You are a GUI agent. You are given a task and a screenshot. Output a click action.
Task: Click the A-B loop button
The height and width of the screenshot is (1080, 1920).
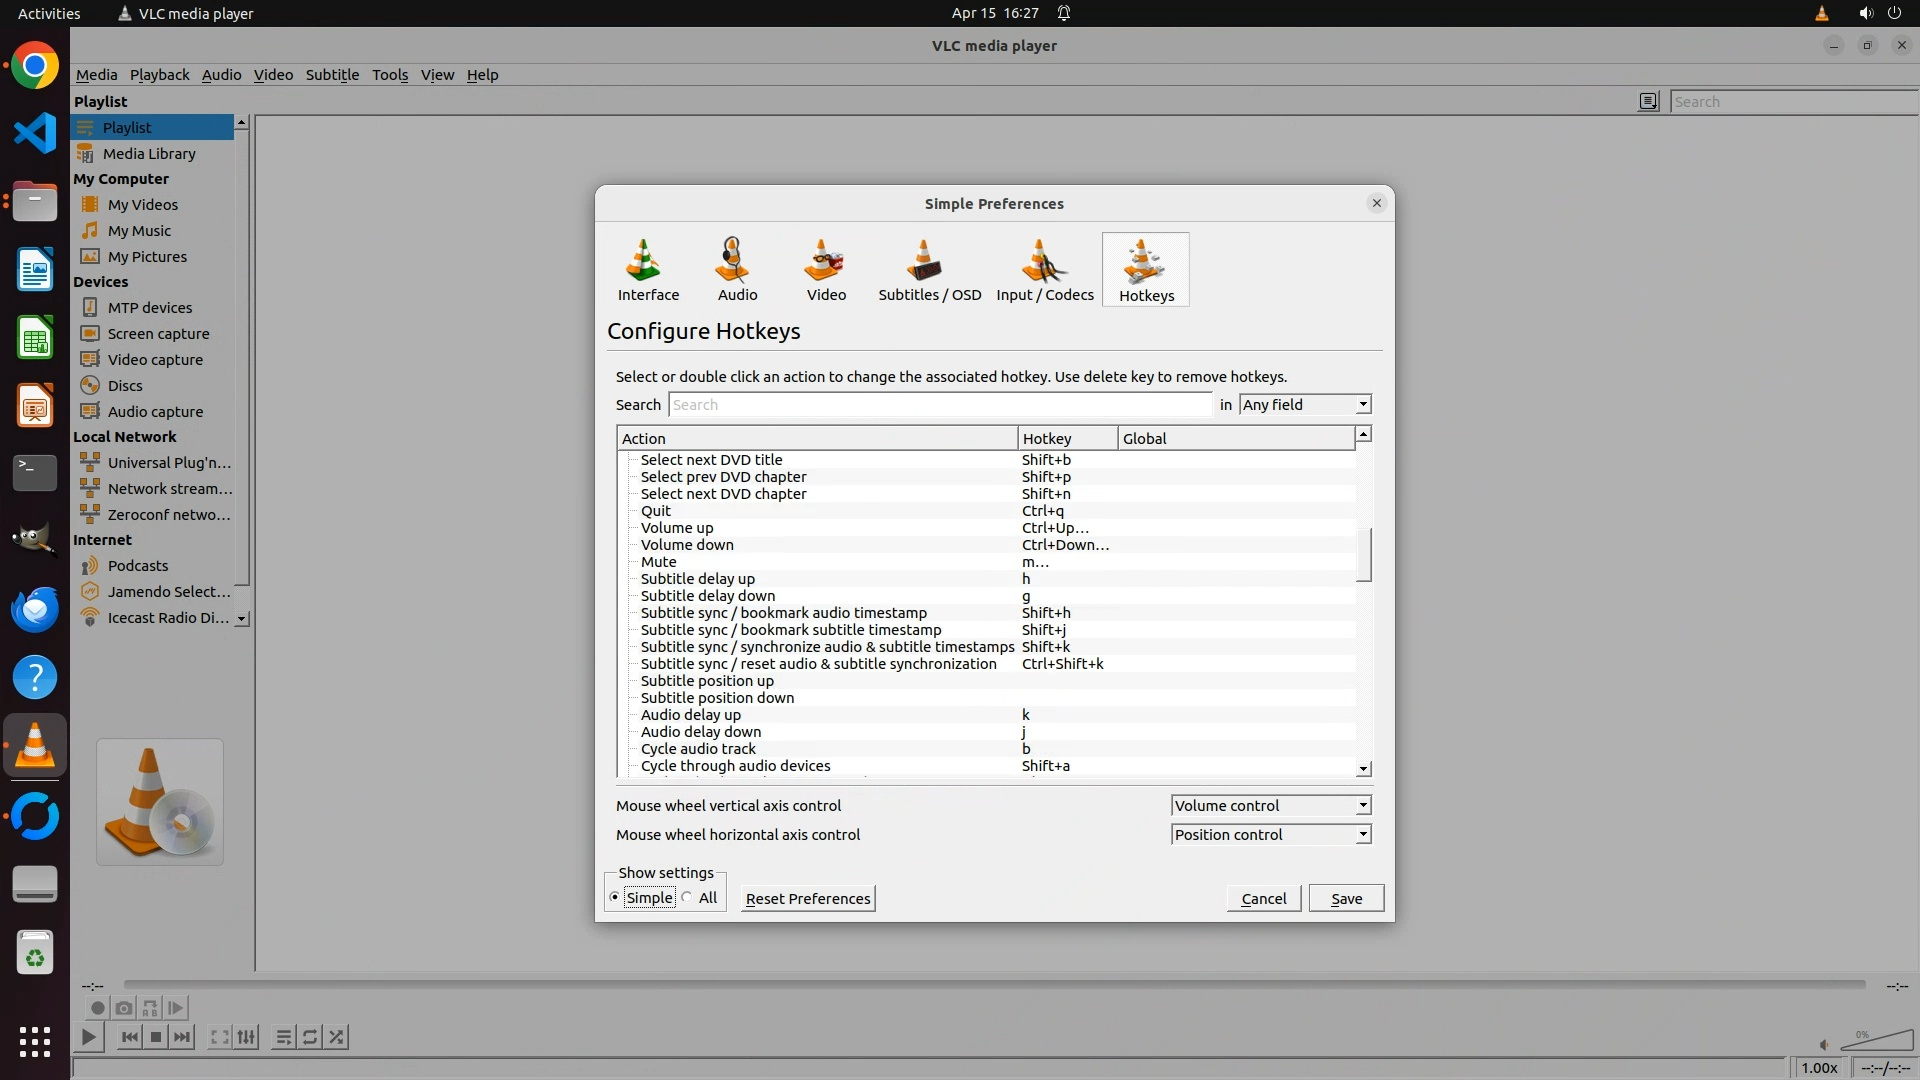coord(150,1008)
